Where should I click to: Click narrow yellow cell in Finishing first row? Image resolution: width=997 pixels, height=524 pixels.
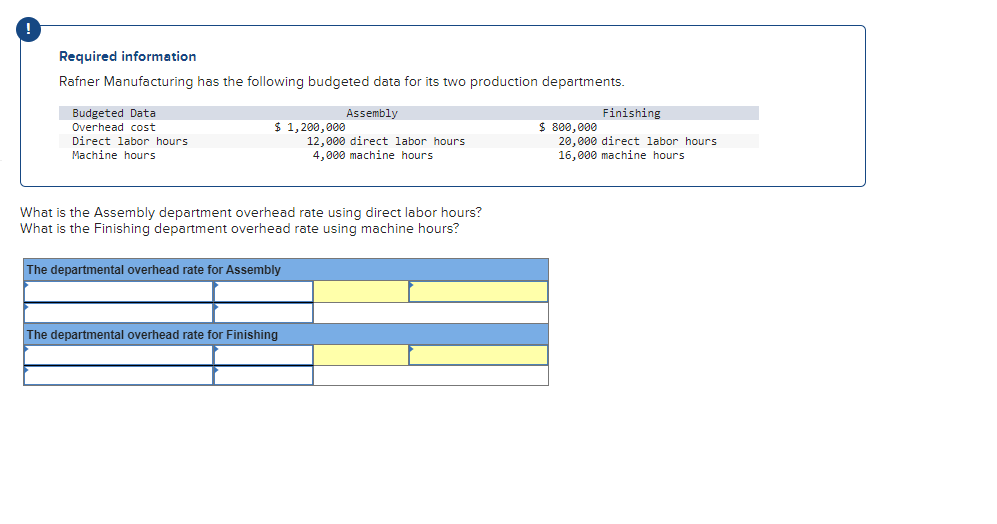point(361,355)
